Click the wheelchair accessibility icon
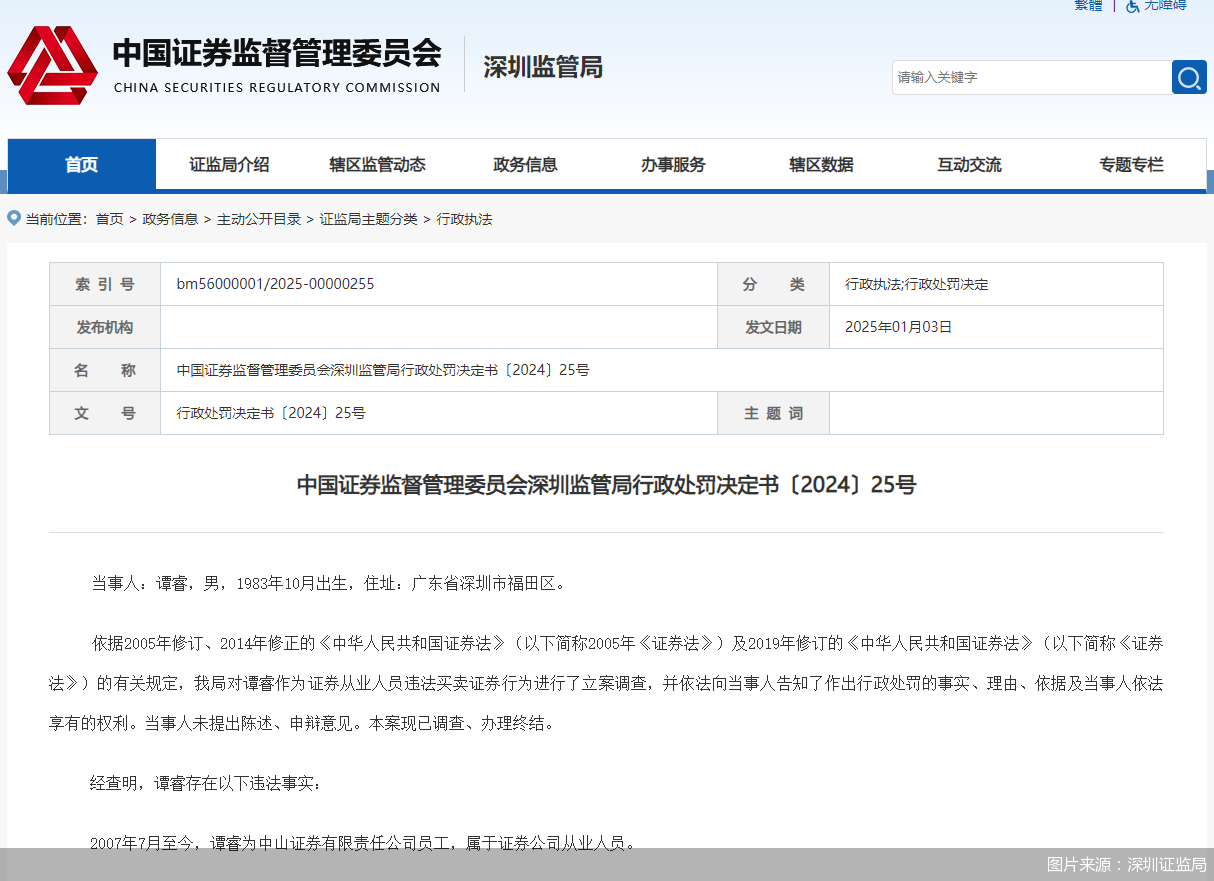Image resolution: width=1214 pixels, height=881 pixels. click(1132, 6)
